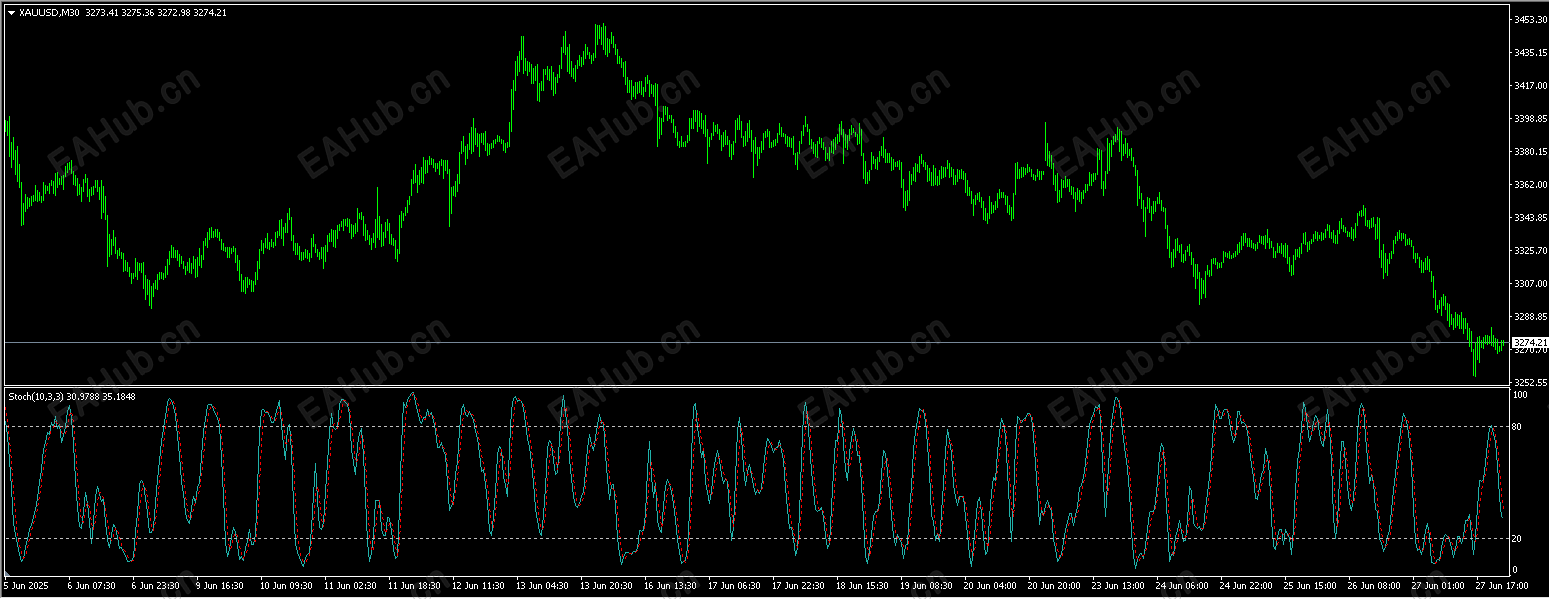Click the 20 Jun 20:00 time label

tap(1054, 586)
